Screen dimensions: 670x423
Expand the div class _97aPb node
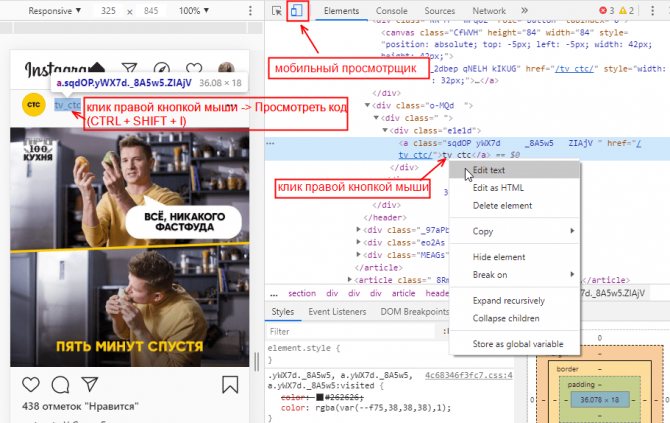tap(358, 230)
